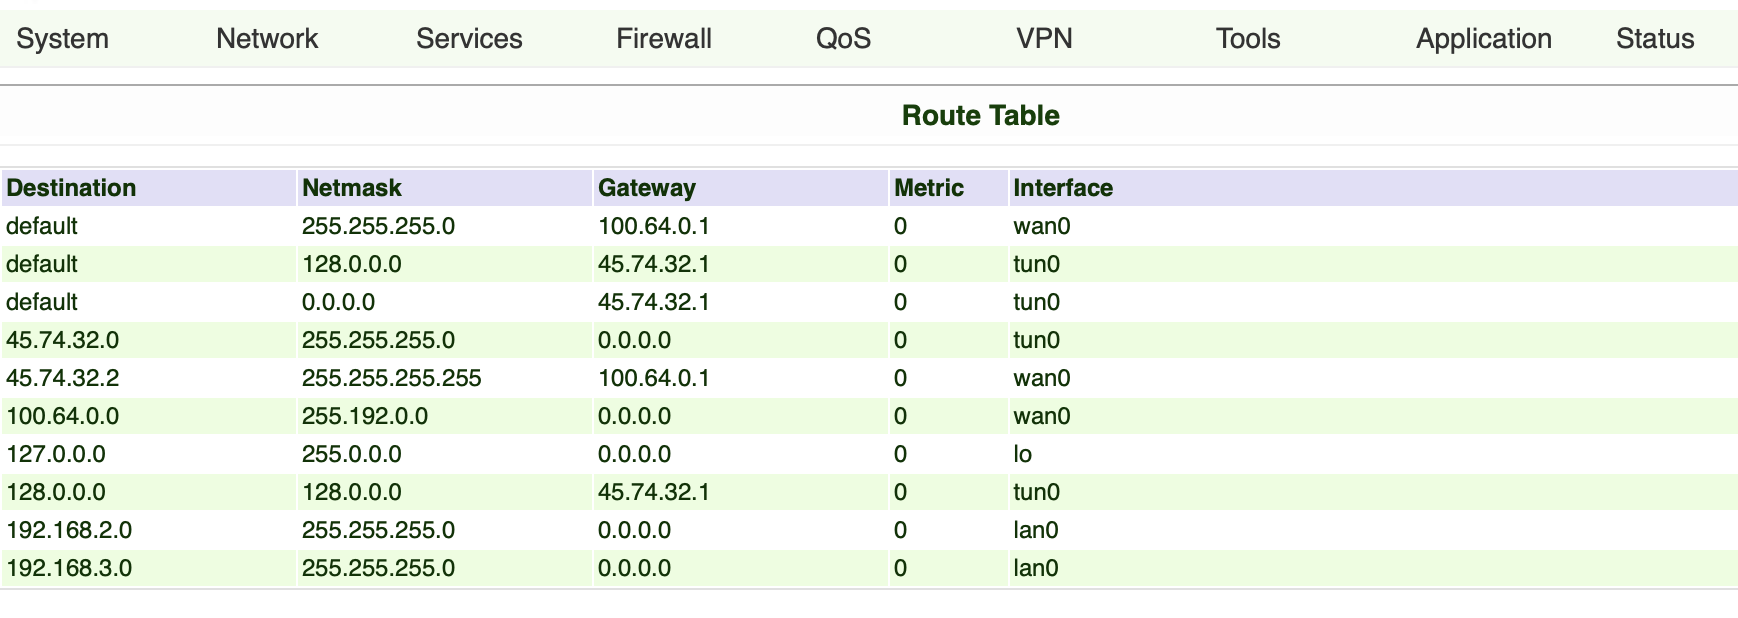This screenshot has width=1738, height=618.
Task: Click the 127.0.0.0 destination cell
Action: [x=56, y=454]
